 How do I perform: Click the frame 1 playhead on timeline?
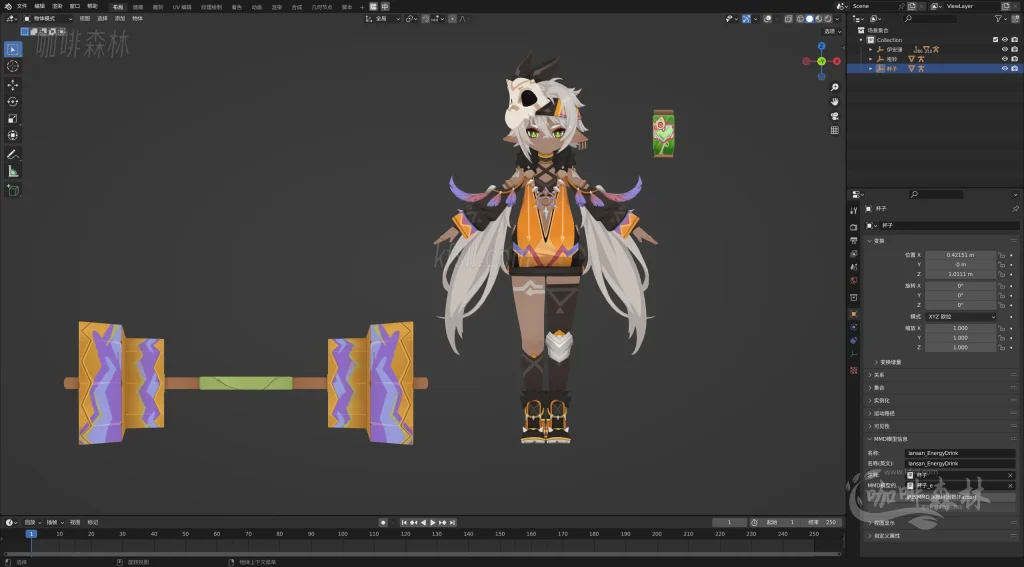(x=31, y=534)
